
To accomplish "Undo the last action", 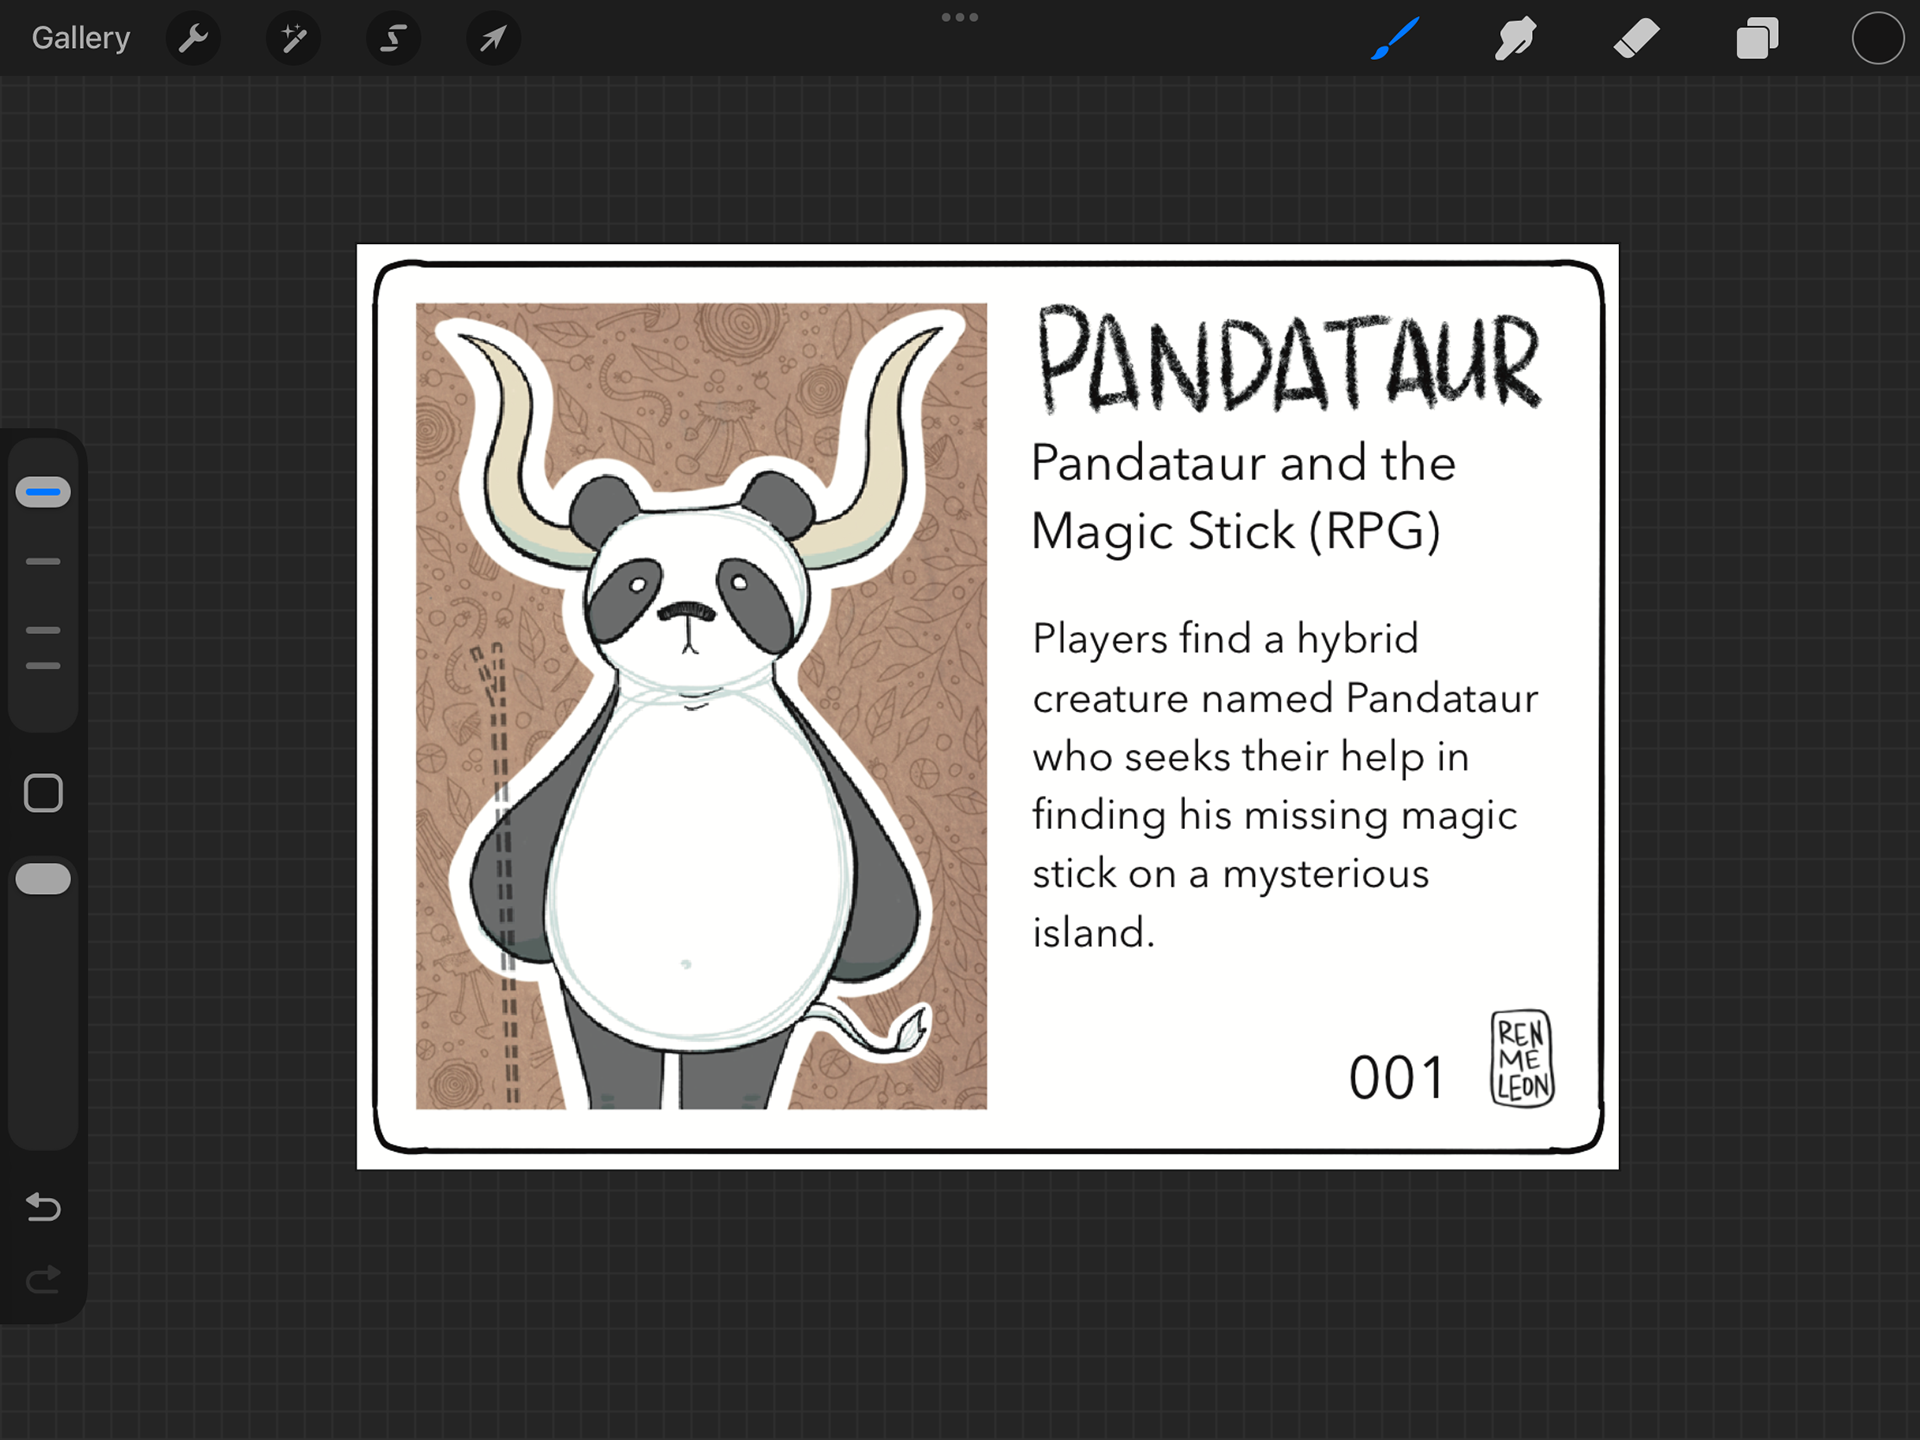I will pos(43,1207).
